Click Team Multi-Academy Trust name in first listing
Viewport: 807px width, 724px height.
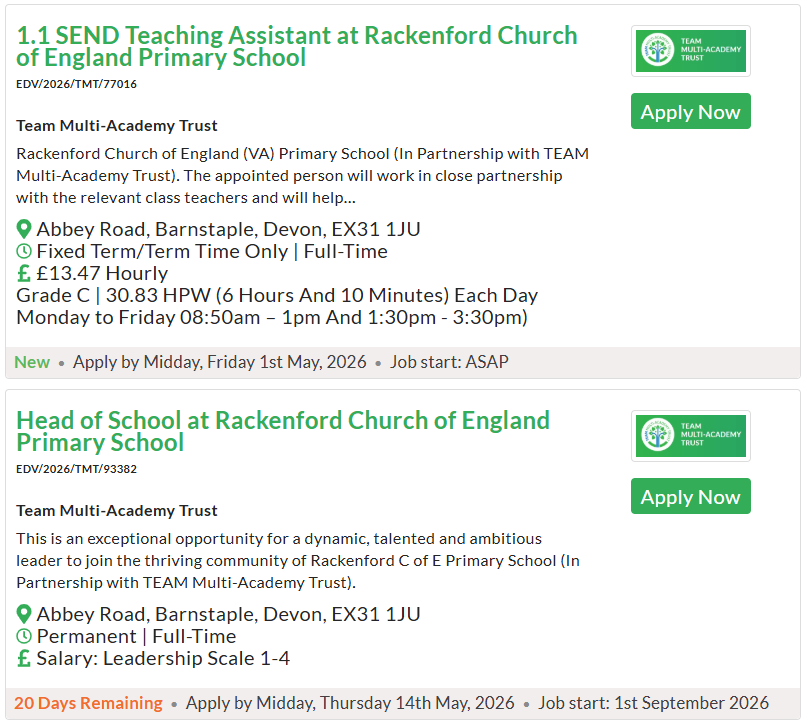[117, 126]
